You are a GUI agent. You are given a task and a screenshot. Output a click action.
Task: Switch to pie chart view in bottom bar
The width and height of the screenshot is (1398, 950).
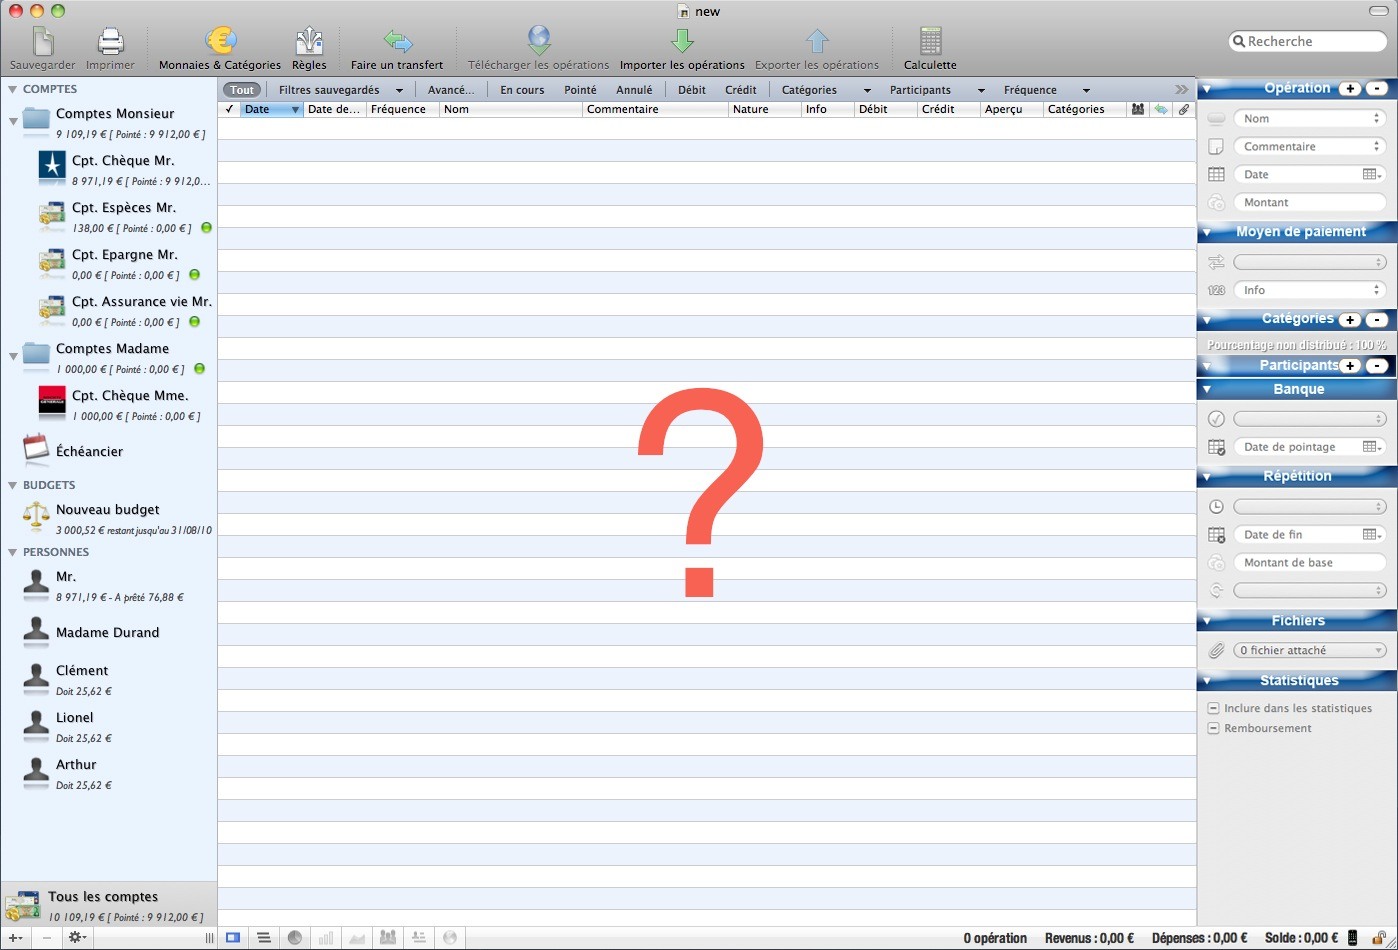point(295,938)
